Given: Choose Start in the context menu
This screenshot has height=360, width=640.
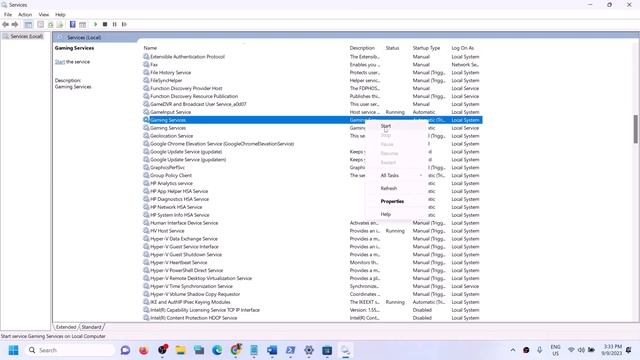Looking at the screenshot, I should pos(386,126).
